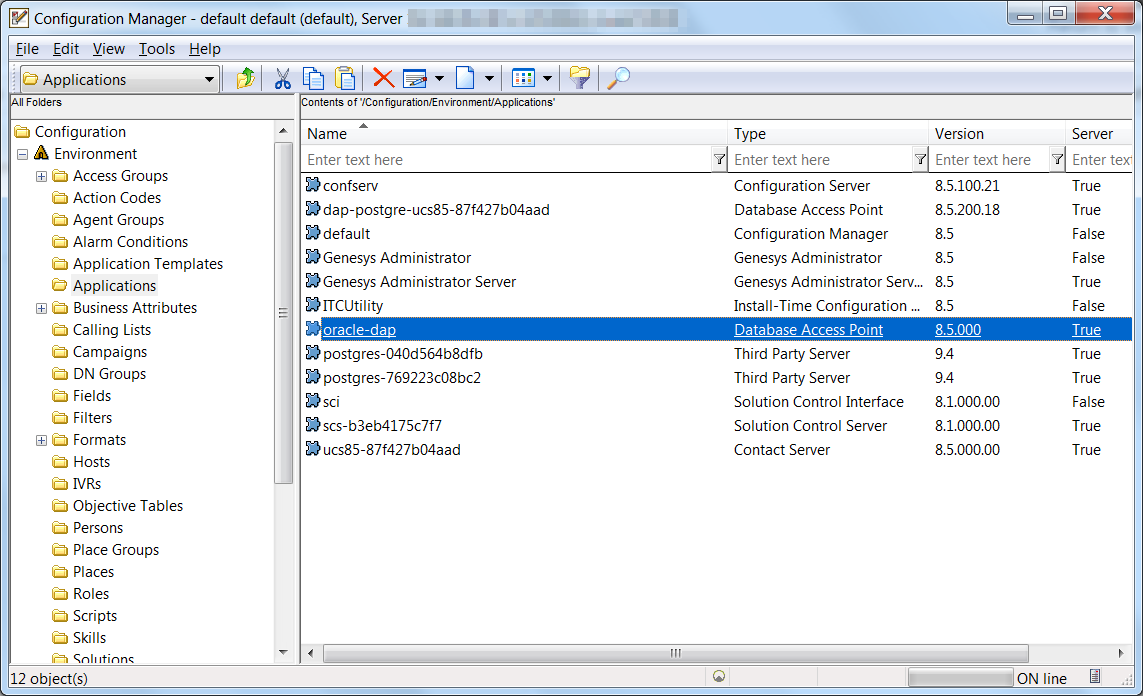Open the Applications folder dropdown
The height and width of the screenshot is (696, 1143).
pyautogui.click(x=209, y=80)
